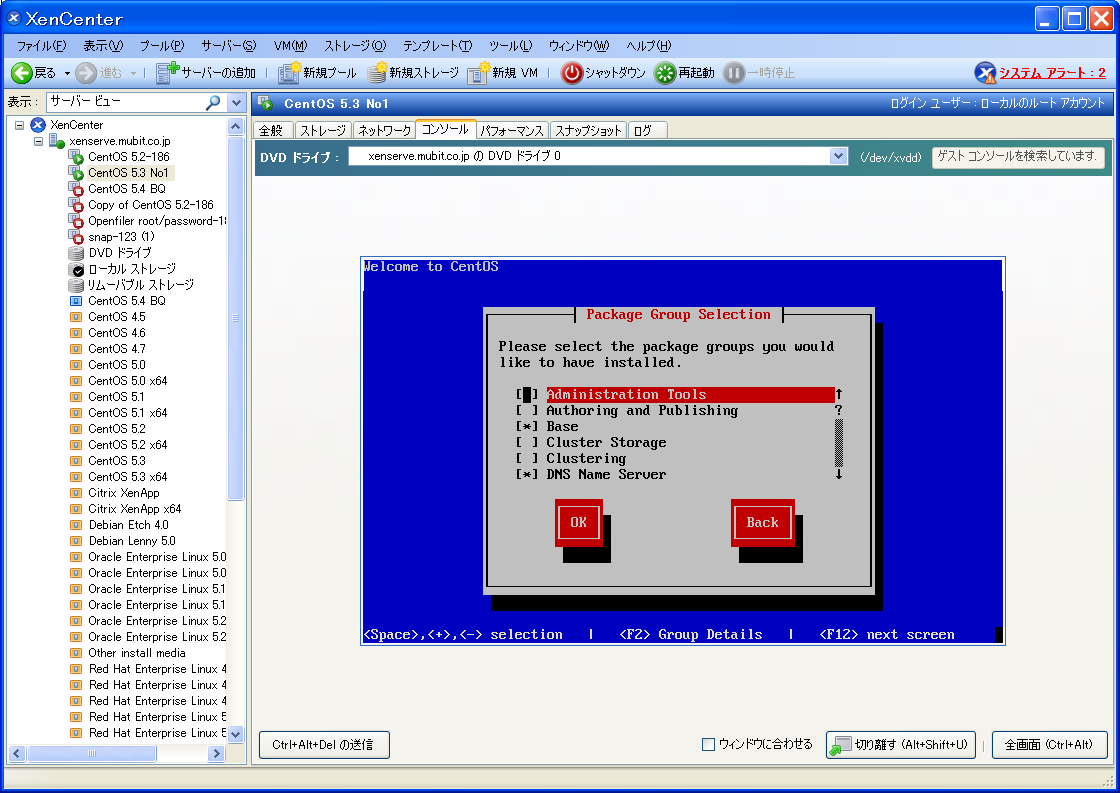This screenshot has width=1120, height=793.
Task: Select the snap-123 (1) tree item
Action: pos(121,236)
